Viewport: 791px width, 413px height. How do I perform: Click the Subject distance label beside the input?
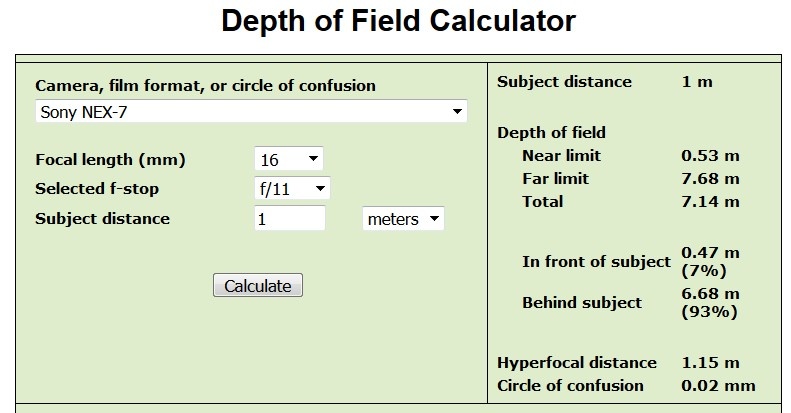point(102,218)
